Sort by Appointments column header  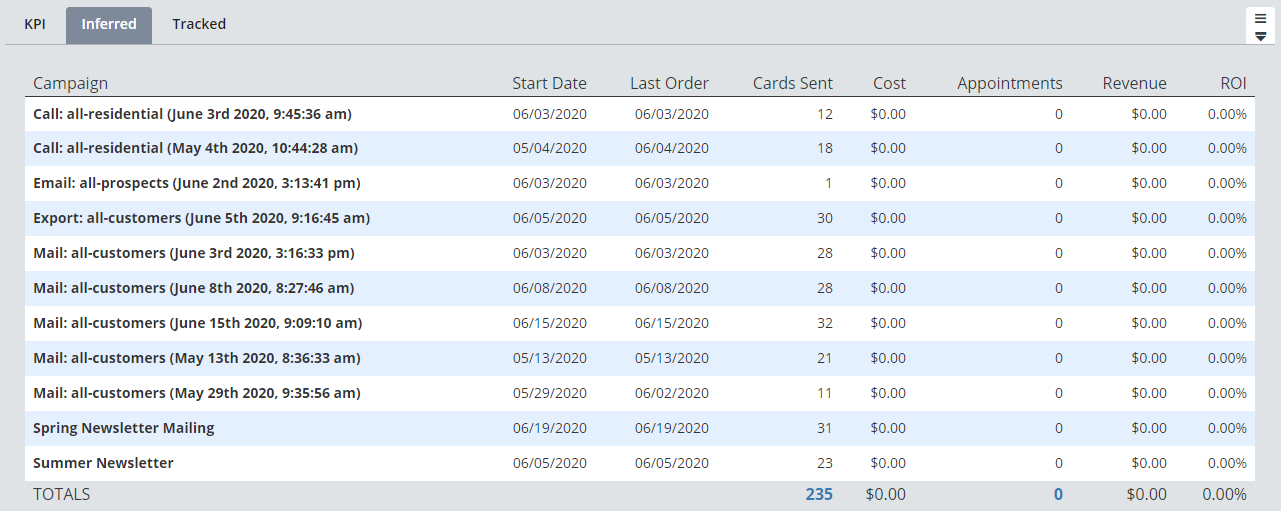[1009, 83]
